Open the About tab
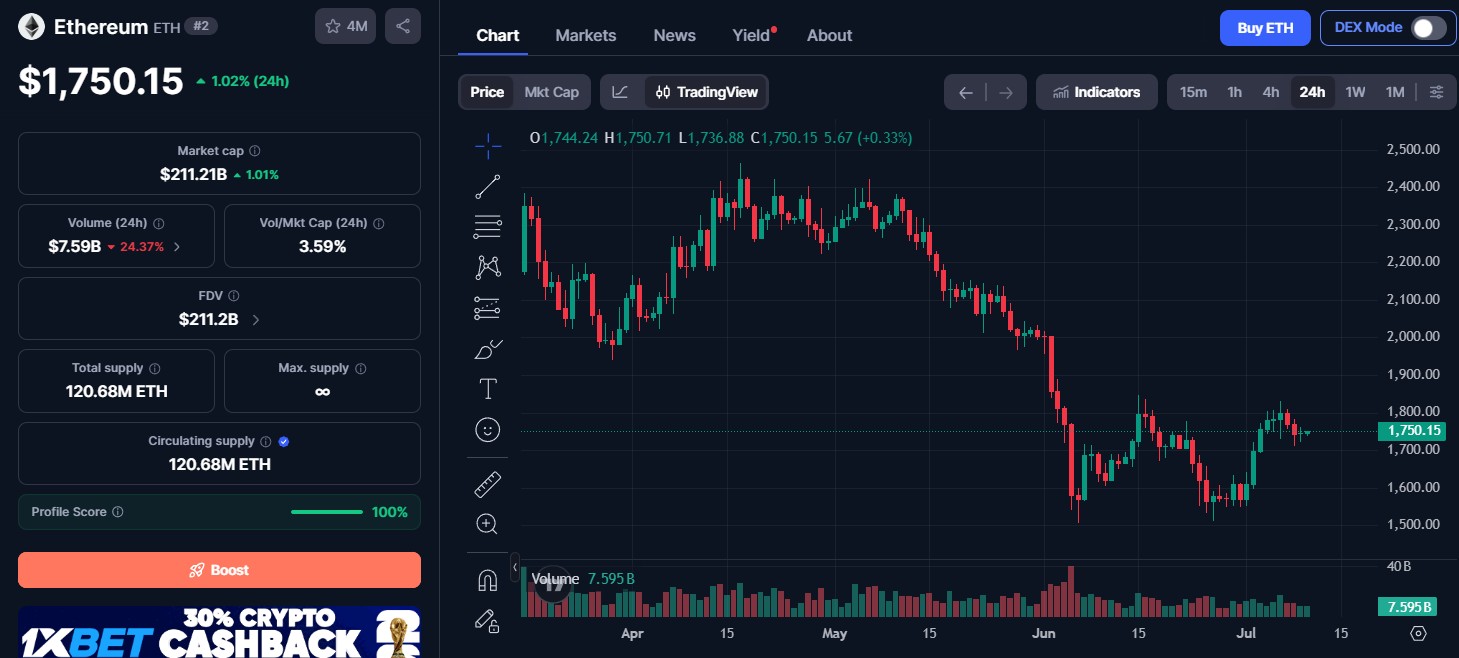The width and height of the screenshot is (1459, 658). click(x=830, y=35)
